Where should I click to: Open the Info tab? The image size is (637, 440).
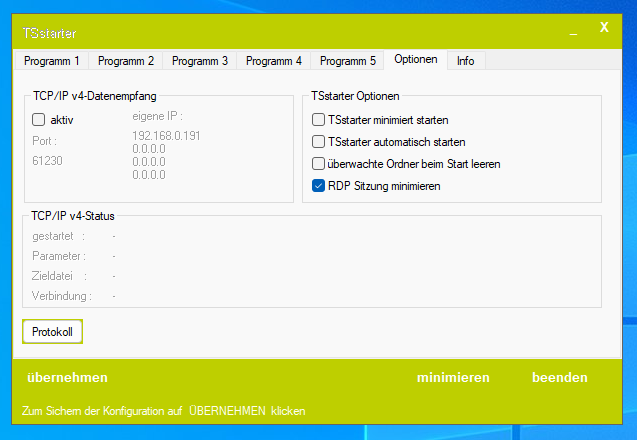tap(466, 61)
